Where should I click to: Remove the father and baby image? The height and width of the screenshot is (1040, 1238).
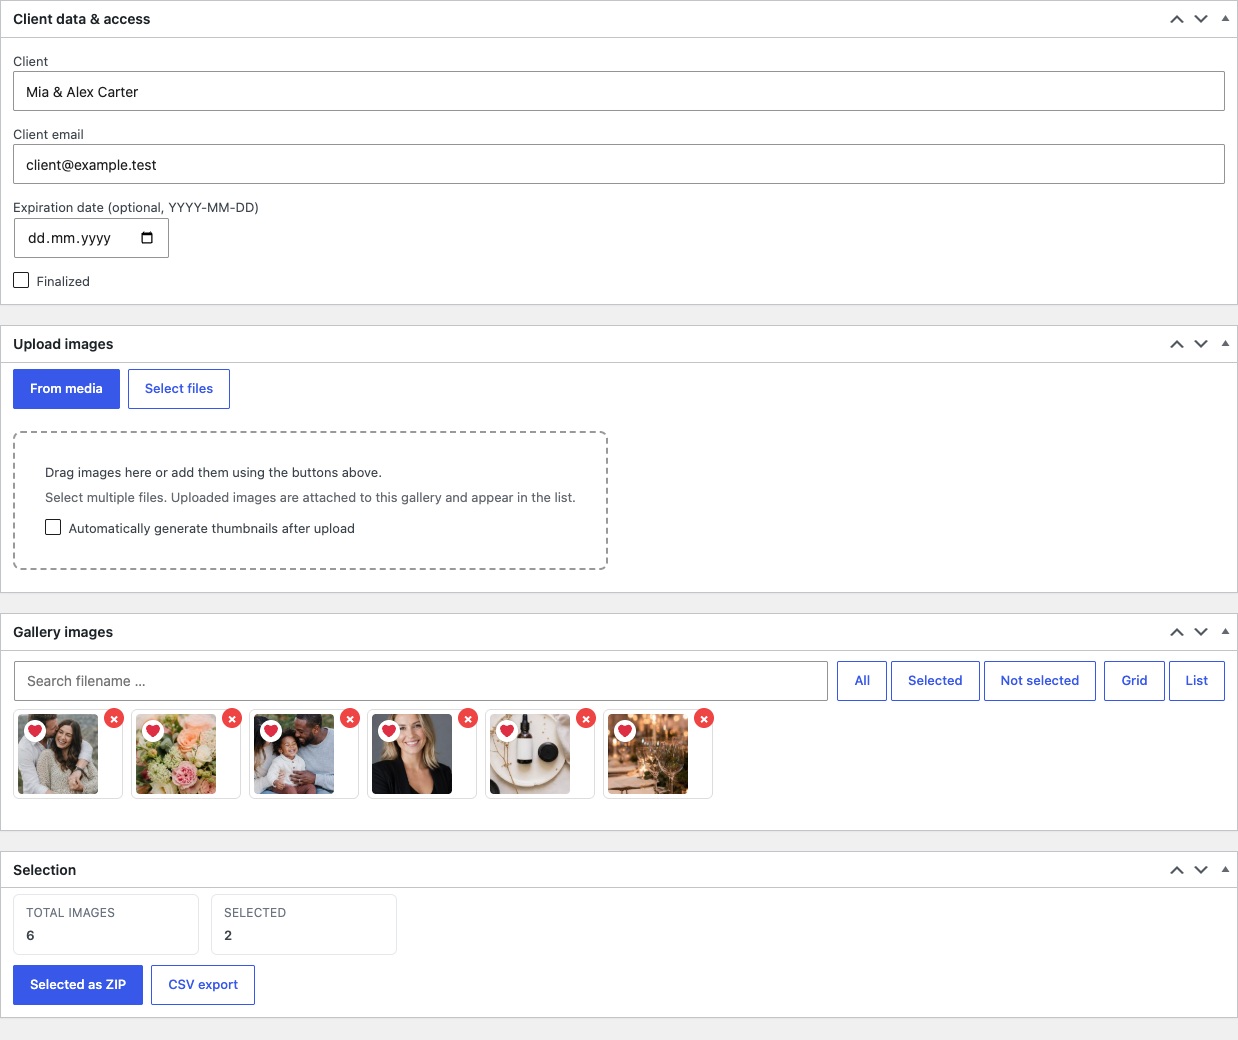pyautogui.click(x=350, y=719)
